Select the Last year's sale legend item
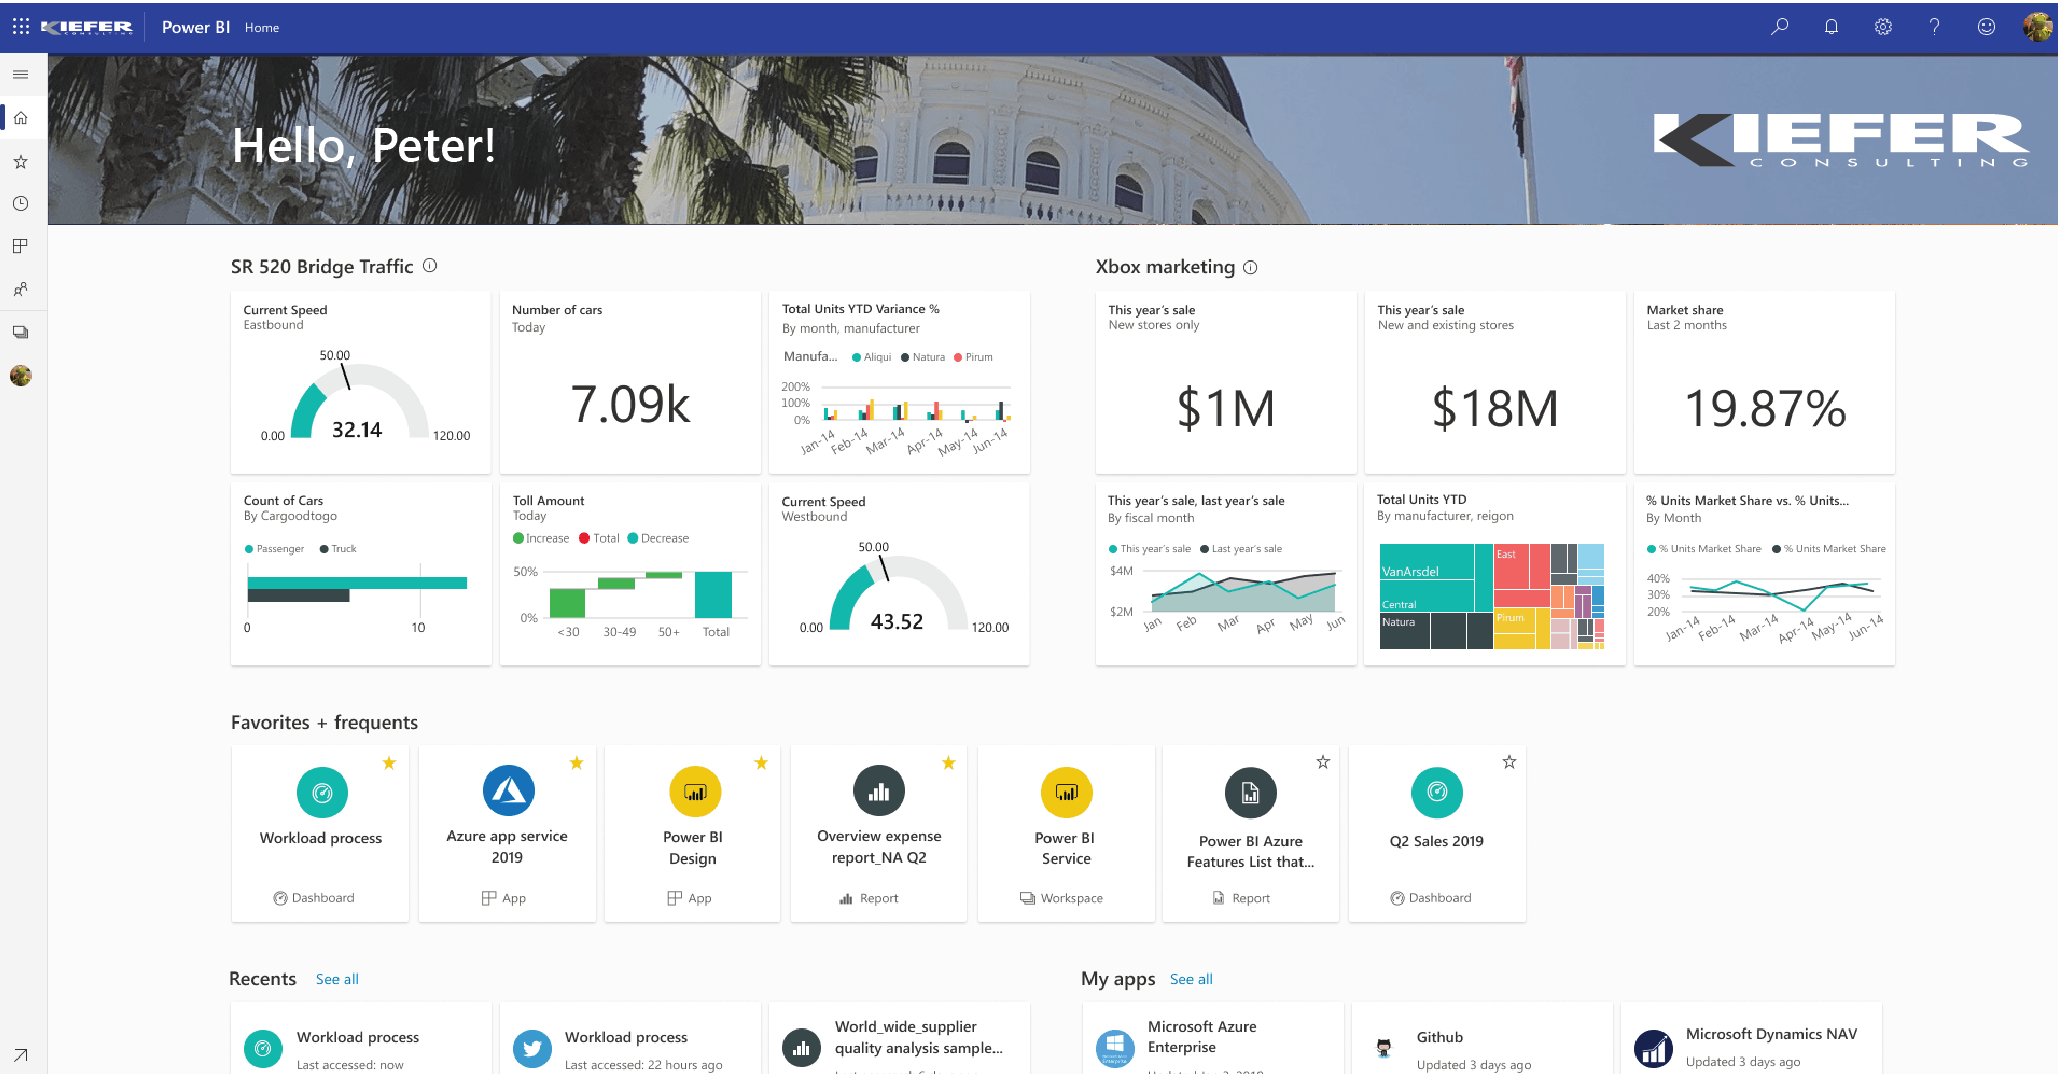 [1241, 549]
